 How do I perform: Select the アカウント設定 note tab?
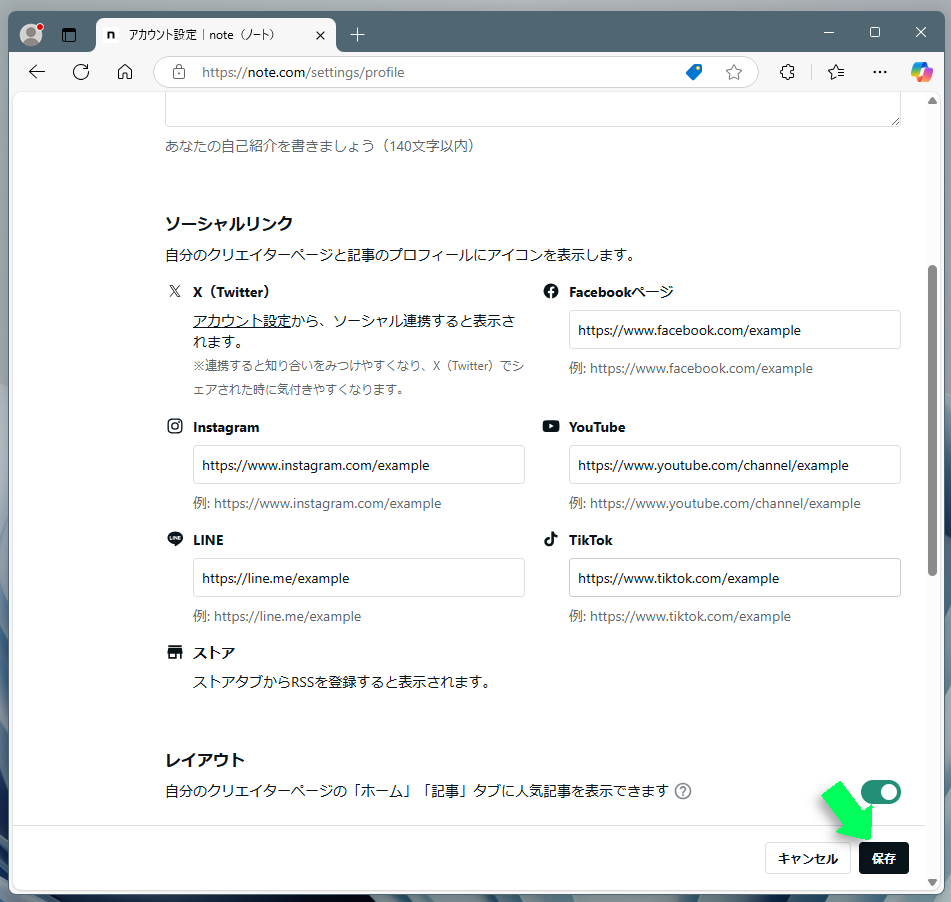pos(216,35)
